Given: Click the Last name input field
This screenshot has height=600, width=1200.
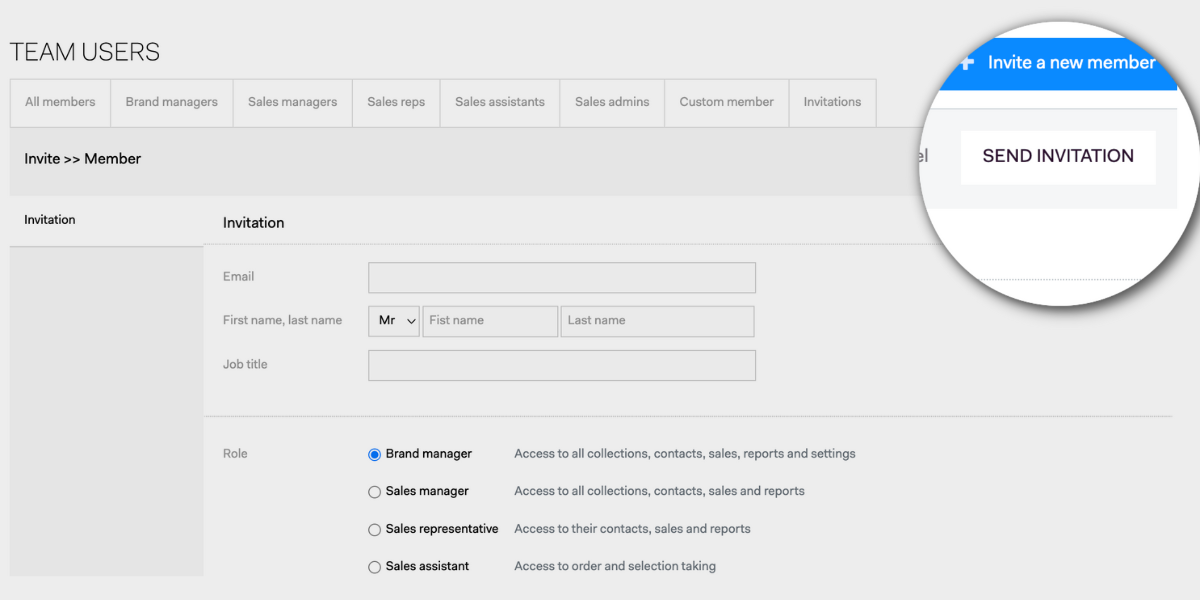Looking at the screenshot, I should point(657,321).
